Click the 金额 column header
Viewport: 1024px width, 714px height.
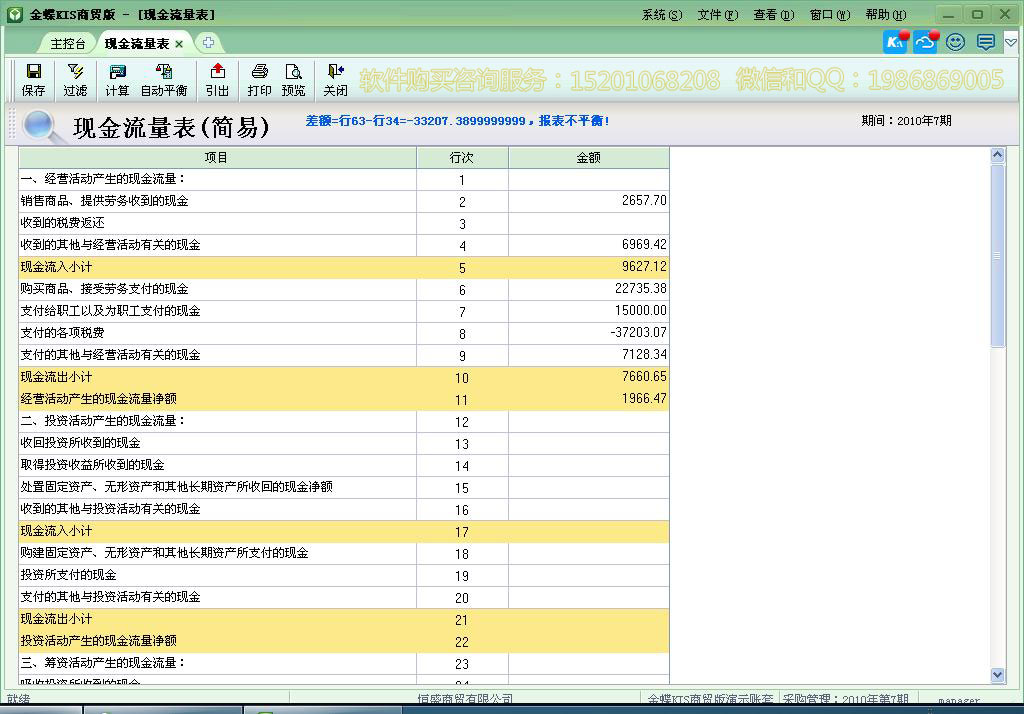click(x=588, y=158)
